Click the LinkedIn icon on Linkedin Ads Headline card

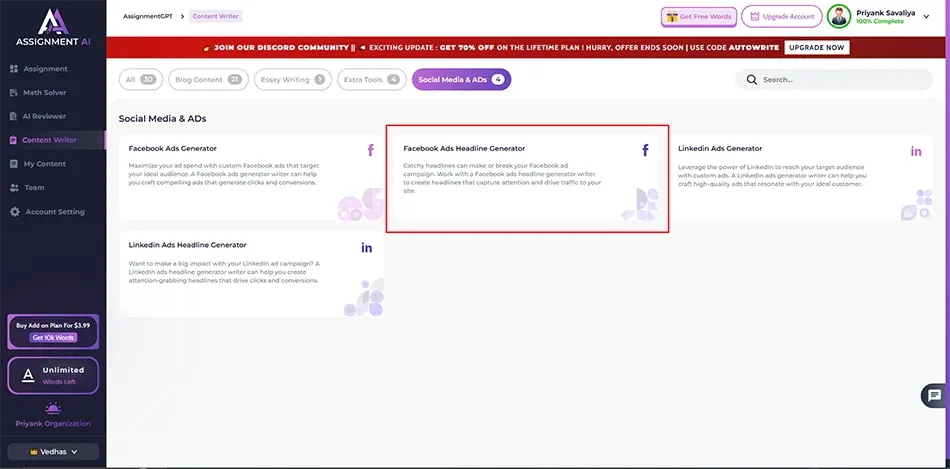click(x=367, y=247)
